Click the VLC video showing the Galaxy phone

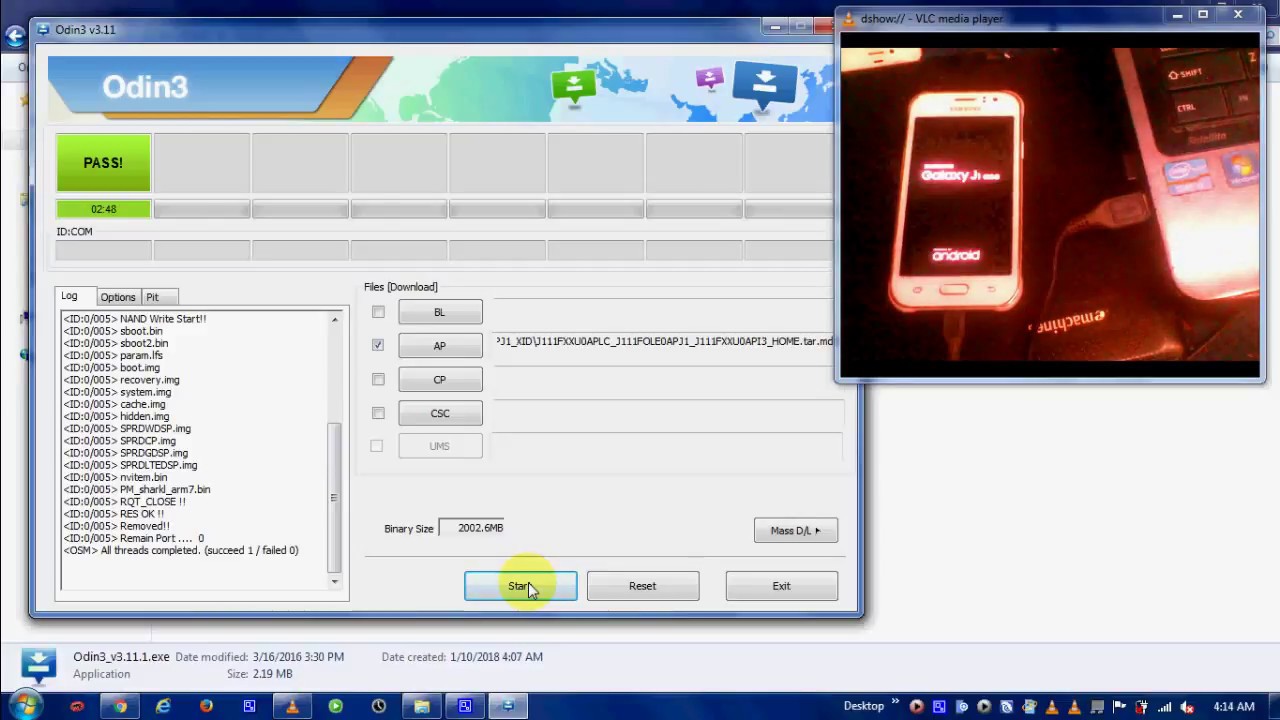coord(1050,205)
